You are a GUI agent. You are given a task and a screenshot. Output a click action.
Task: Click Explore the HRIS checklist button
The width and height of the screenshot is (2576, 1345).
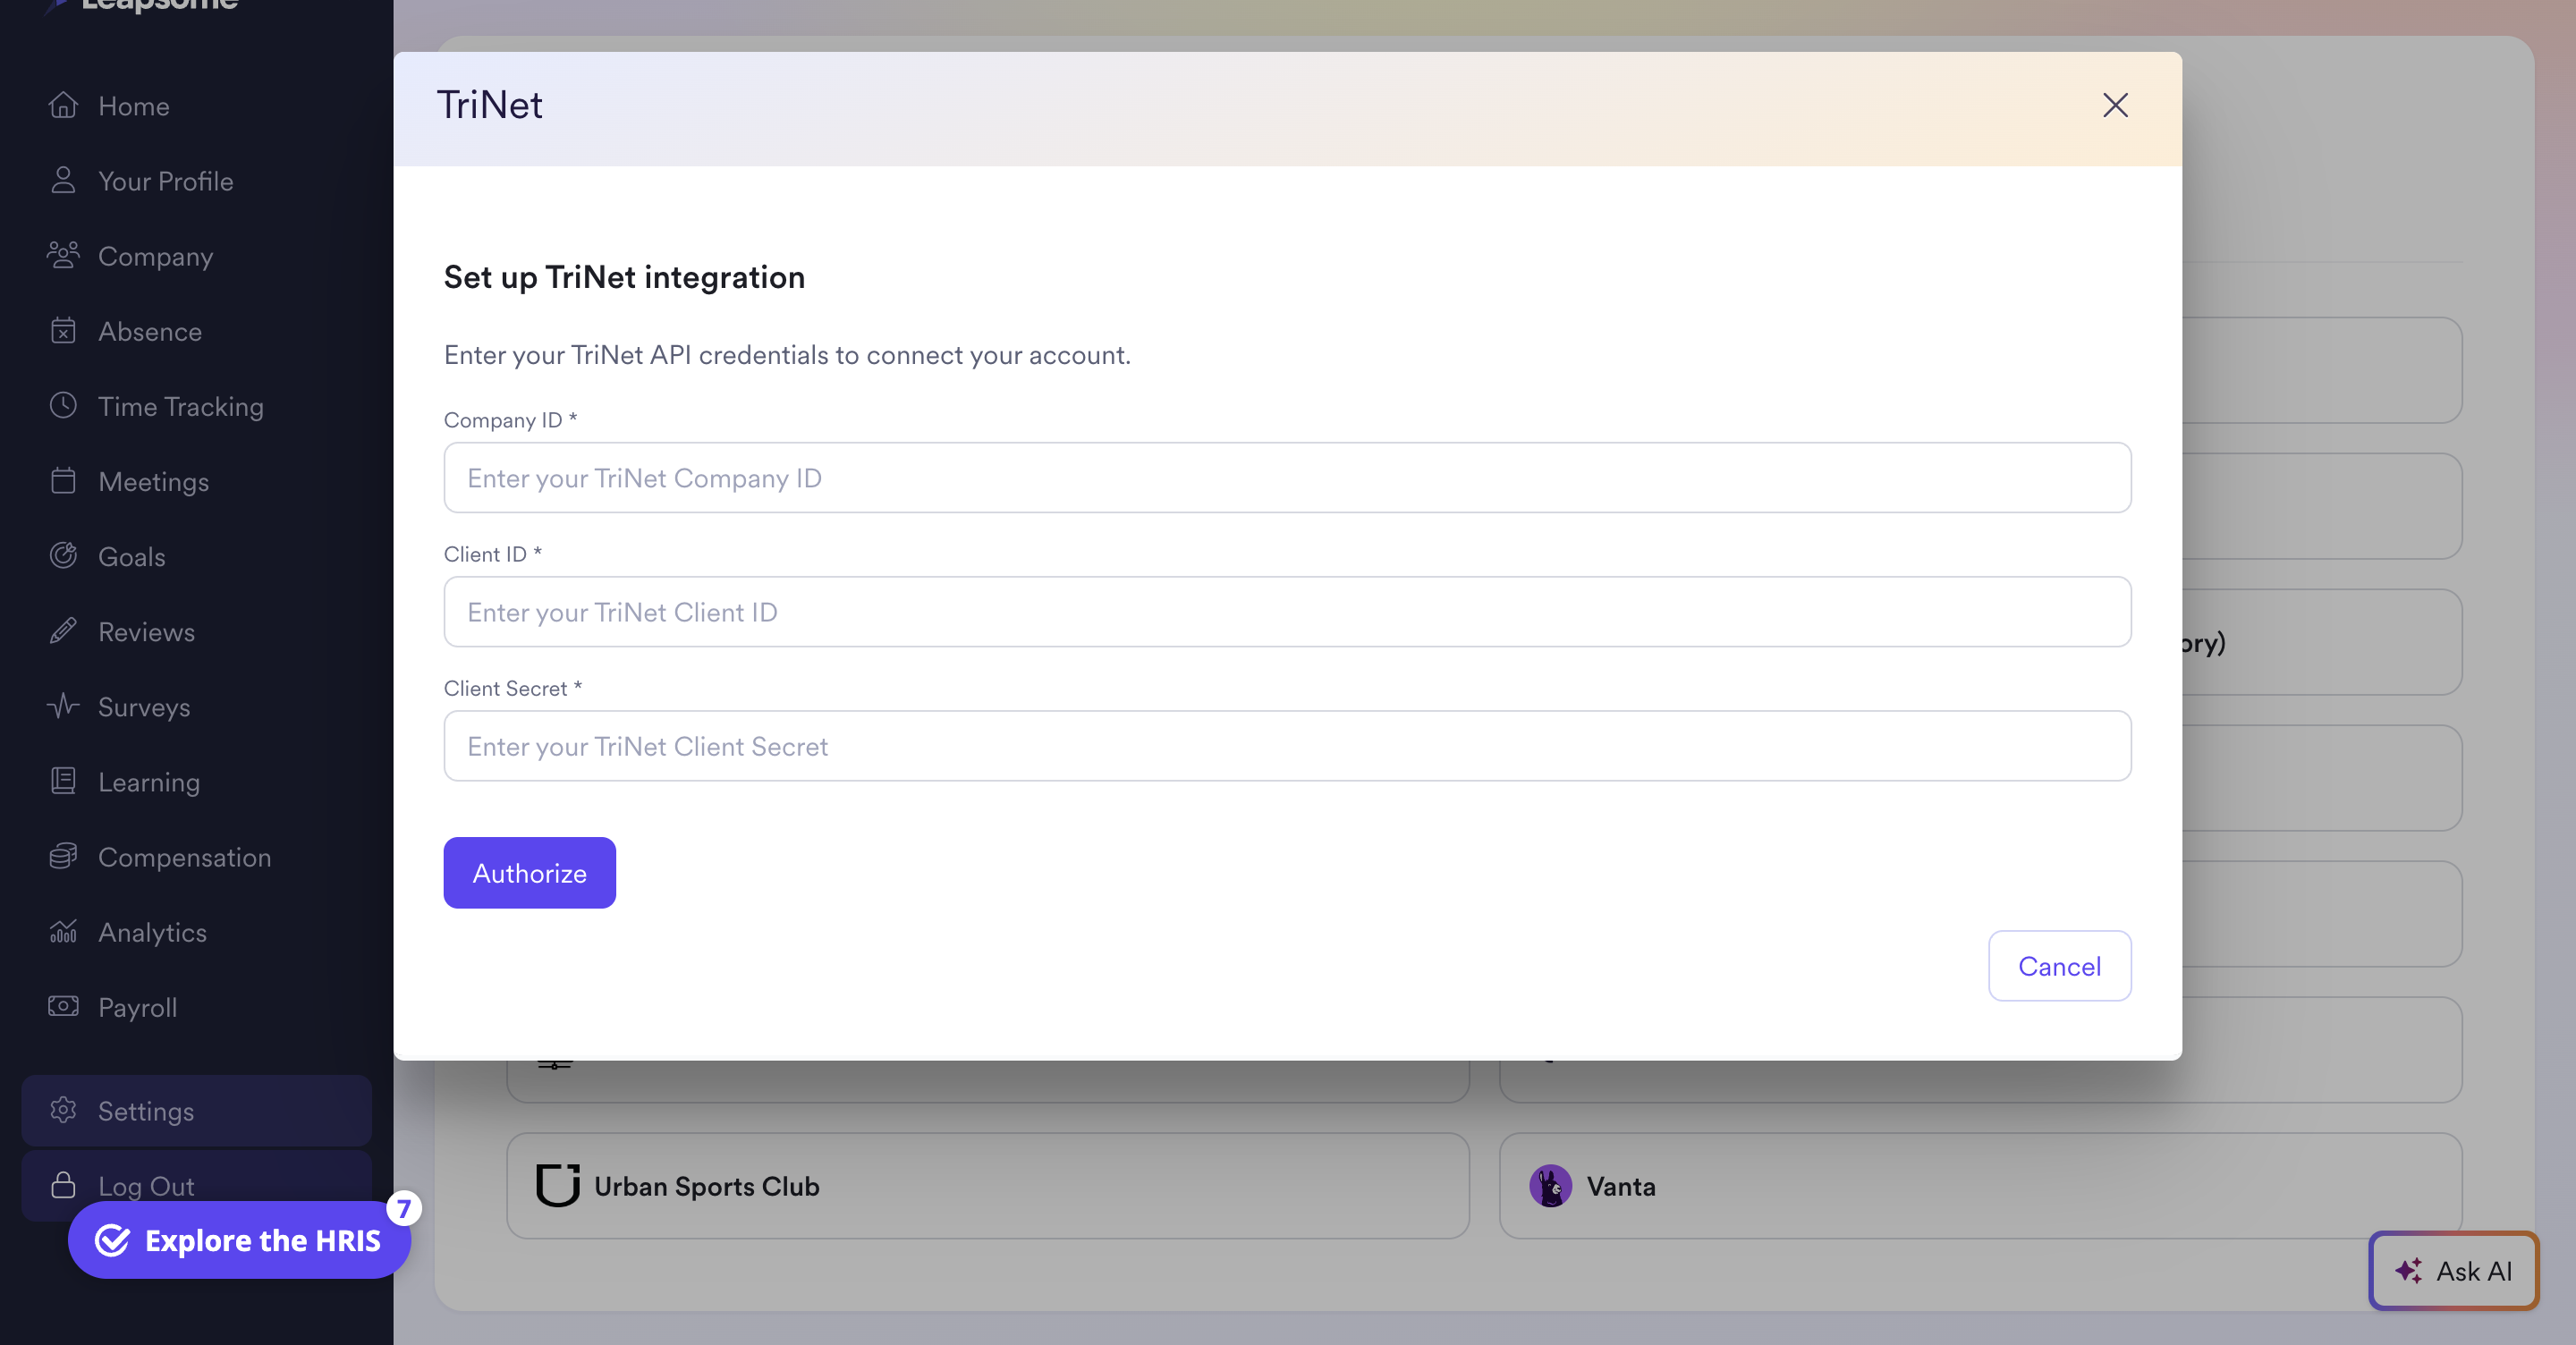239,1240
